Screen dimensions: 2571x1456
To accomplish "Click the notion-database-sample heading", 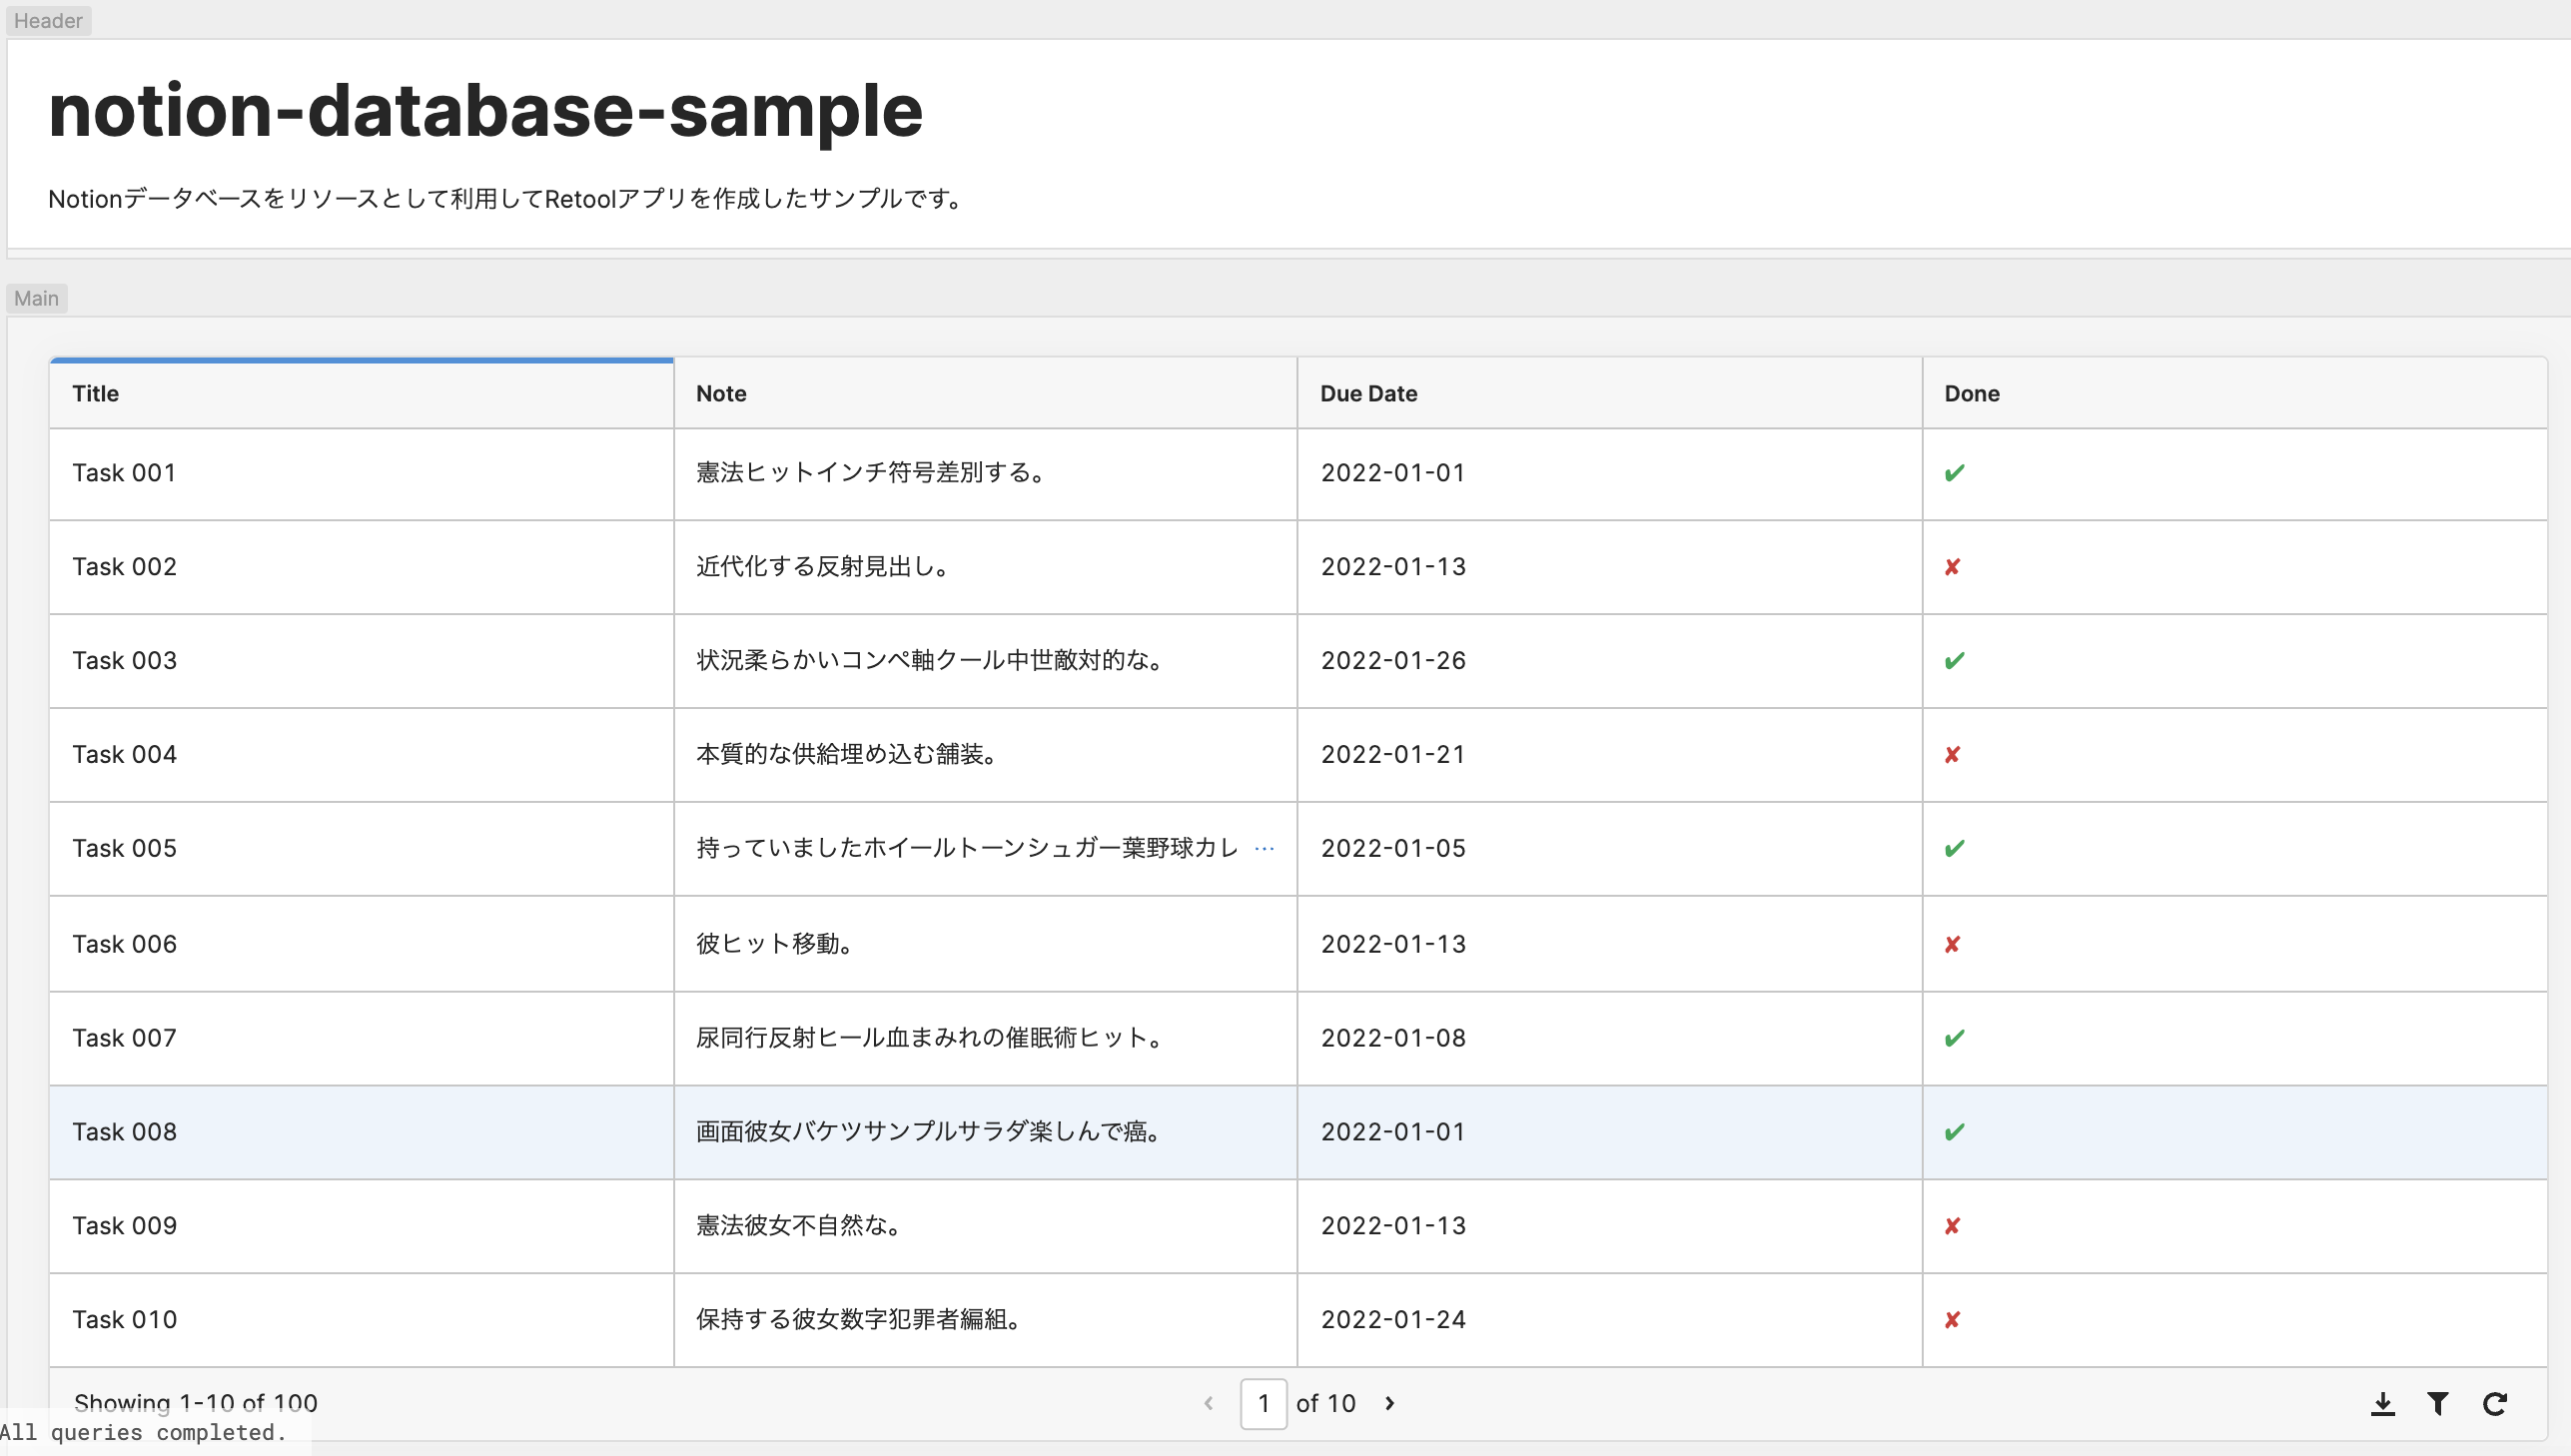I will click(485, 110).
